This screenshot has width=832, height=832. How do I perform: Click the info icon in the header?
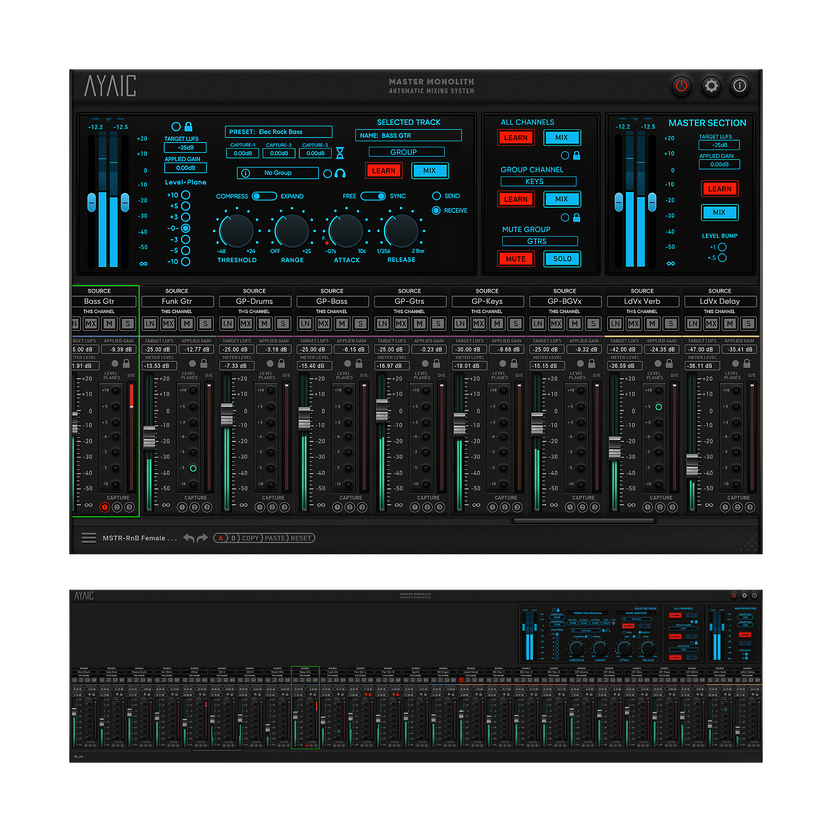[x=739, y=86]
